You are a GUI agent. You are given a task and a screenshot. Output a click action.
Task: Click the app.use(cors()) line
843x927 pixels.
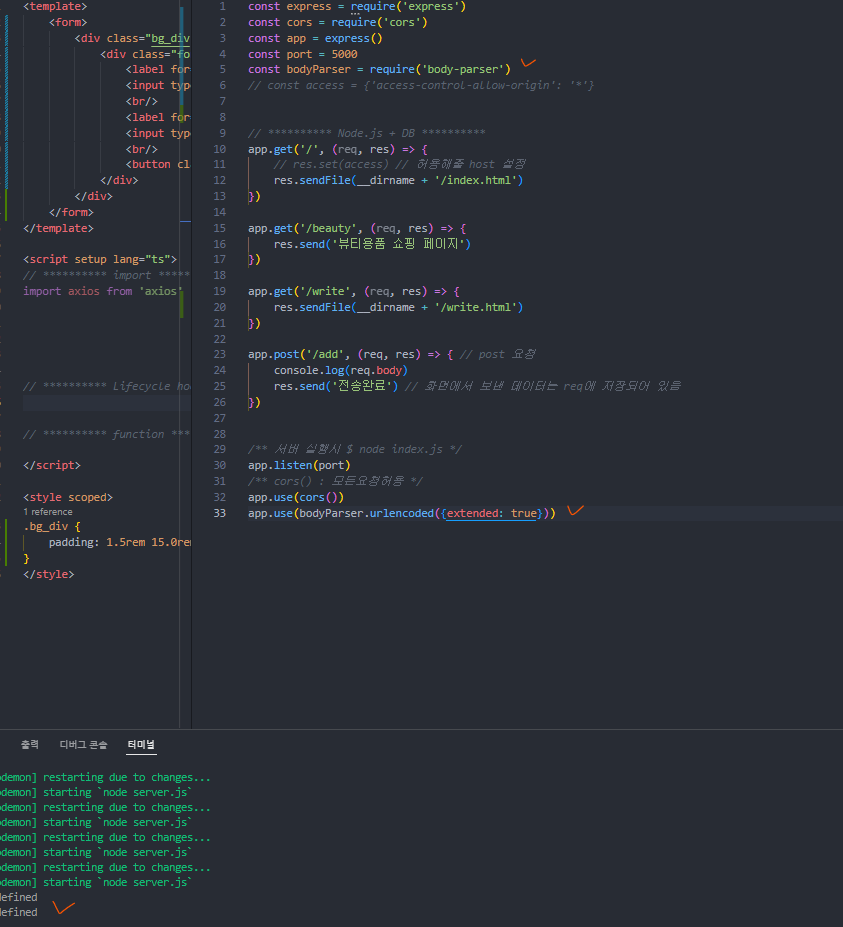pyautogui.click(x=296, y=498)
